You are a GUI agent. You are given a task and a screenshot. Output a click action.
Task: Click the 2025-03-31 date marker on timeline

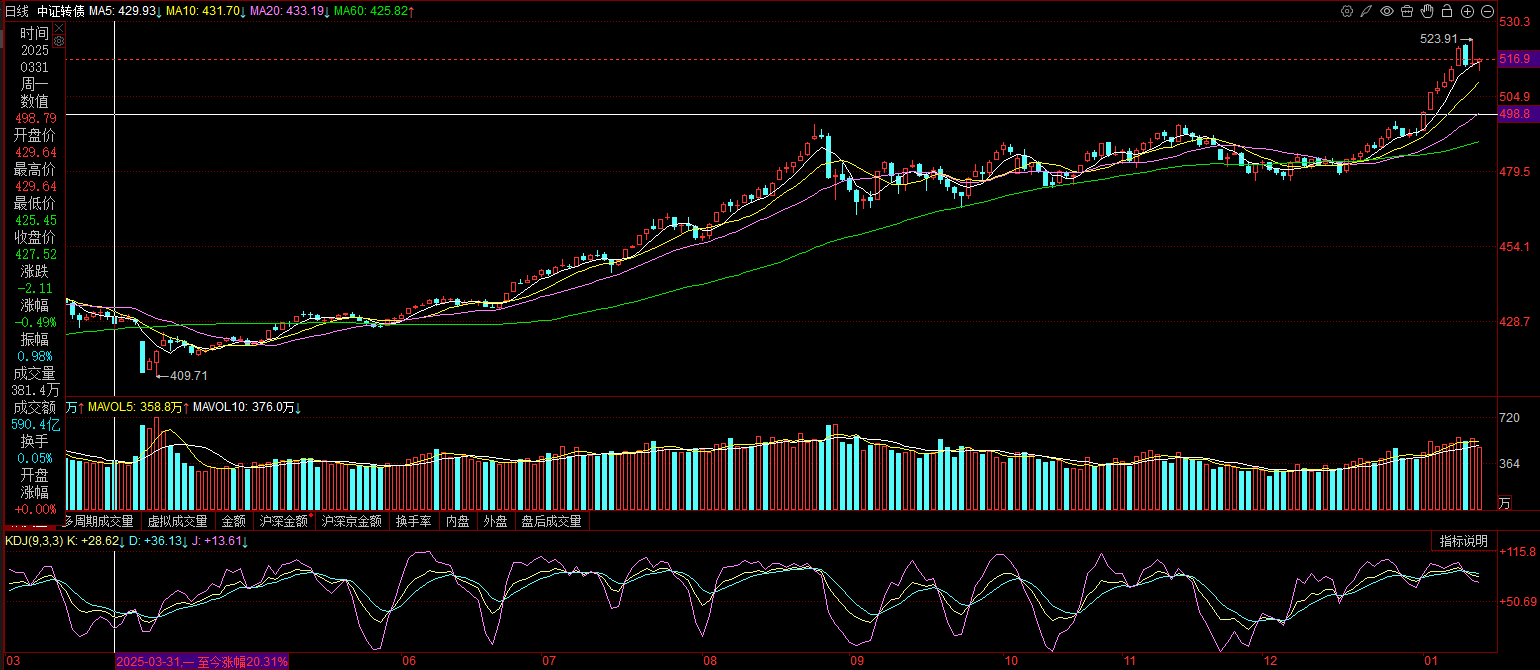click(201, 661)
